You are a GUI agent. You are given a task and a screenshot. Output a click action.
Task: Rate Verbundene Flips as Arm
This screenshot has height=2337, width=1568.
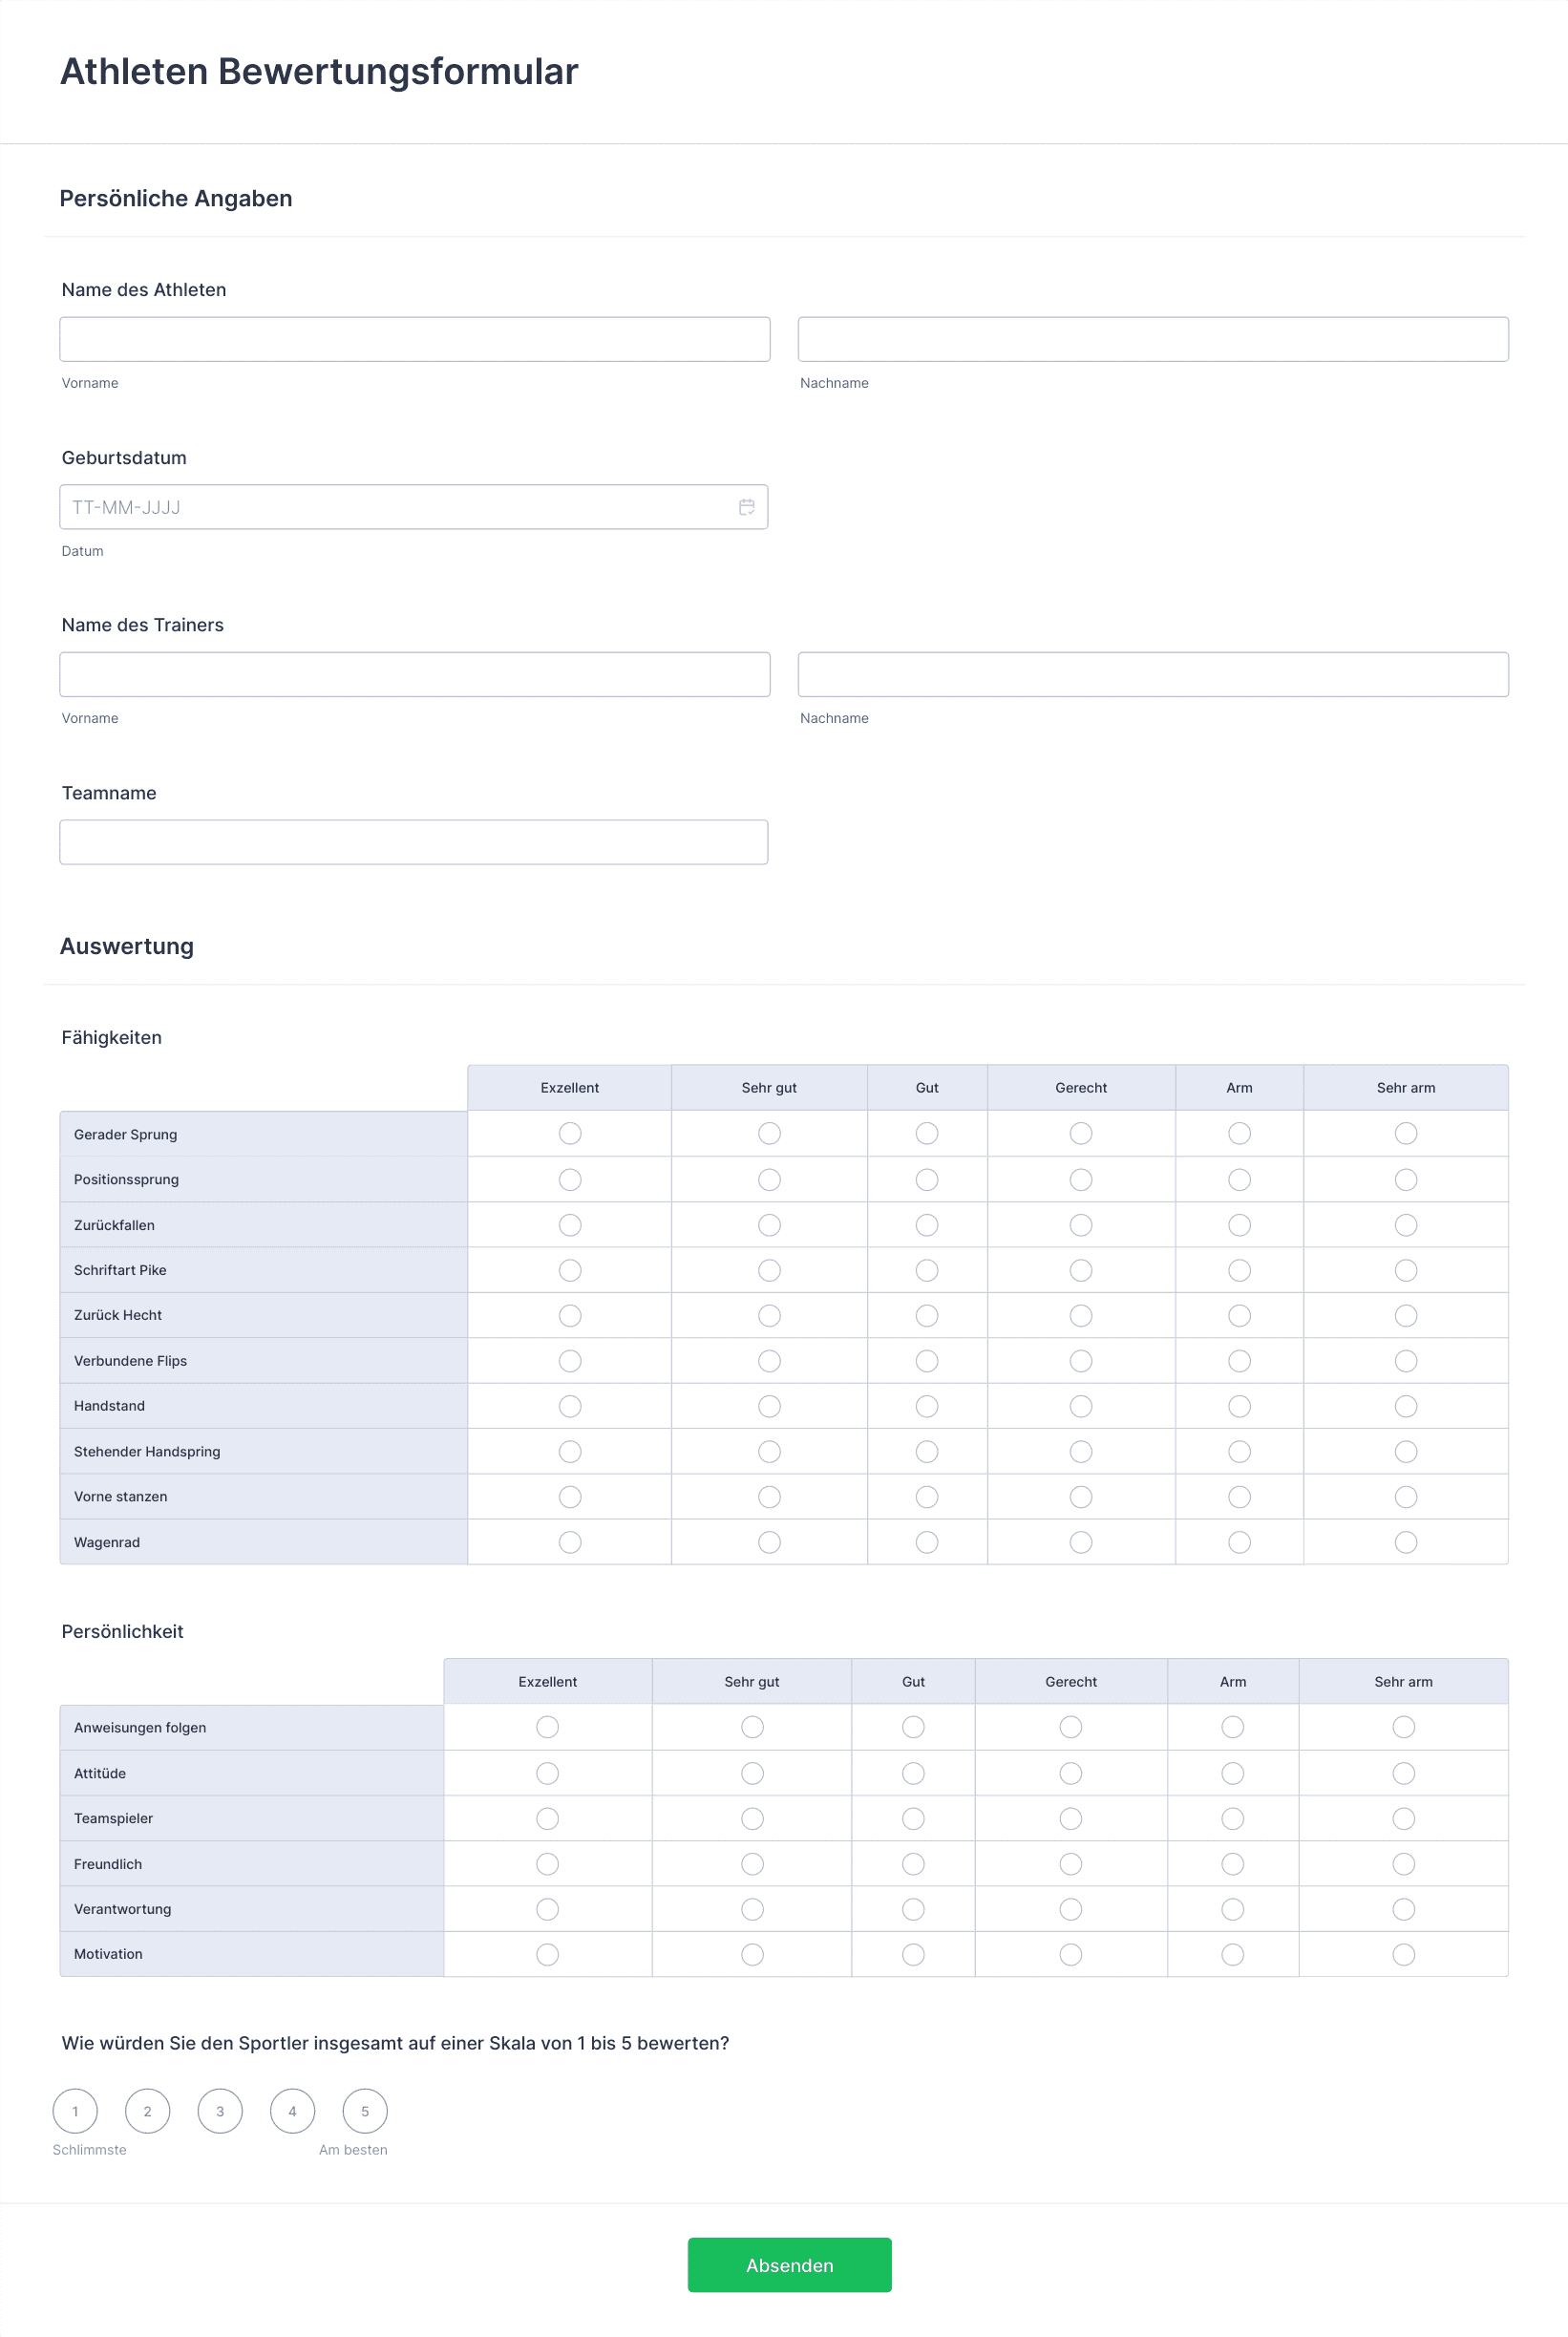(x=1239, y=1361)
